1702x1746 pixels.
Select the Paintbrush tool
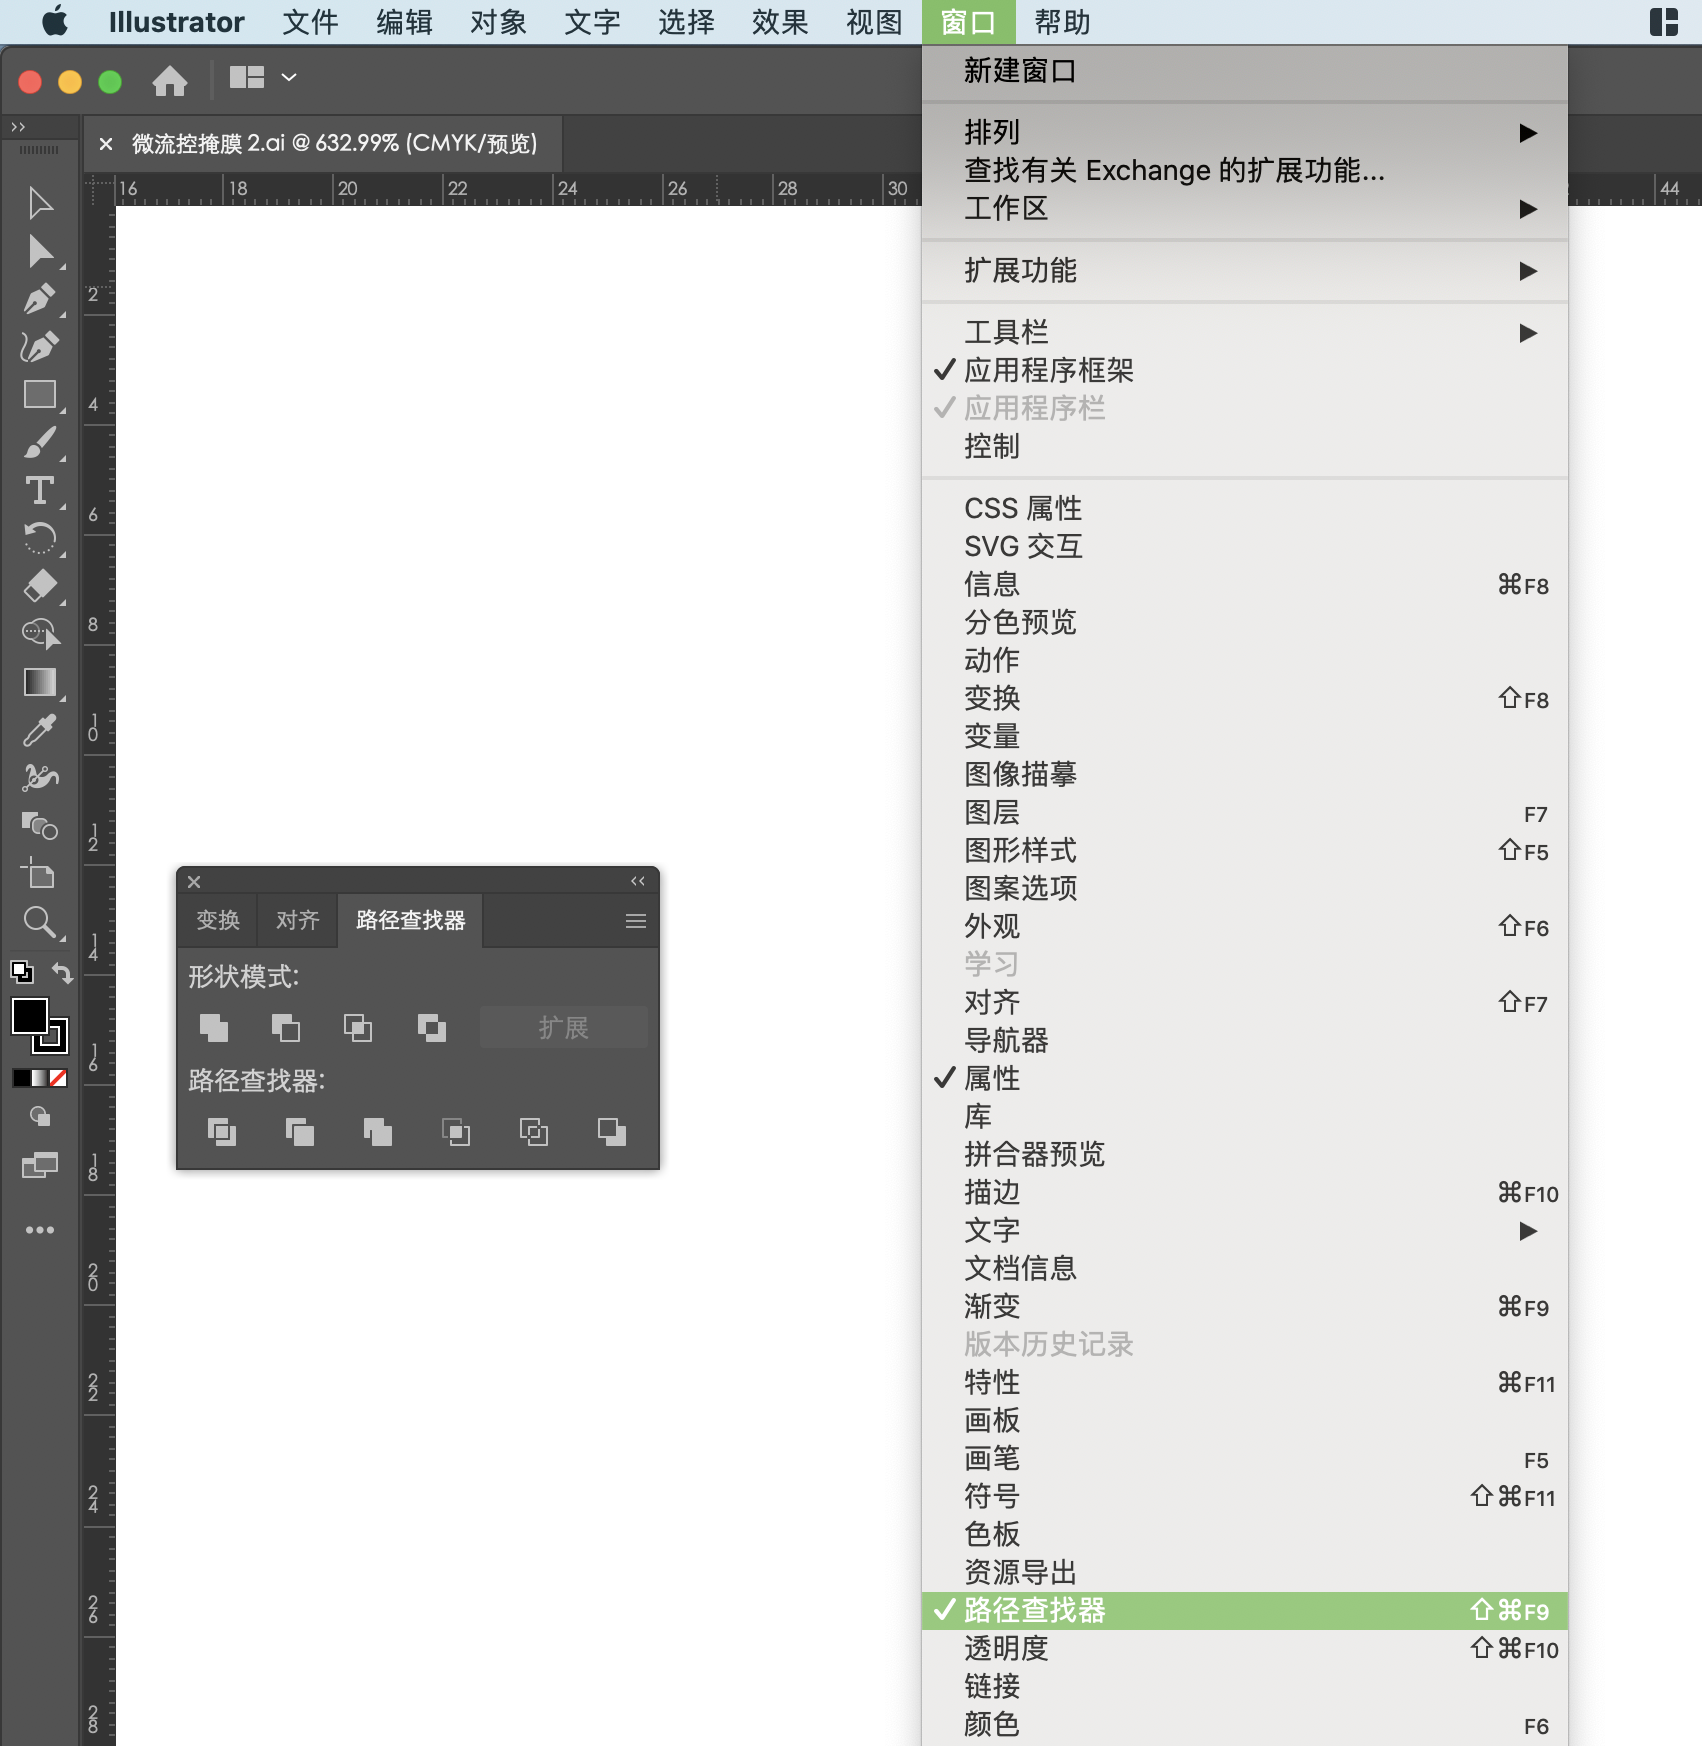[40, 443]
